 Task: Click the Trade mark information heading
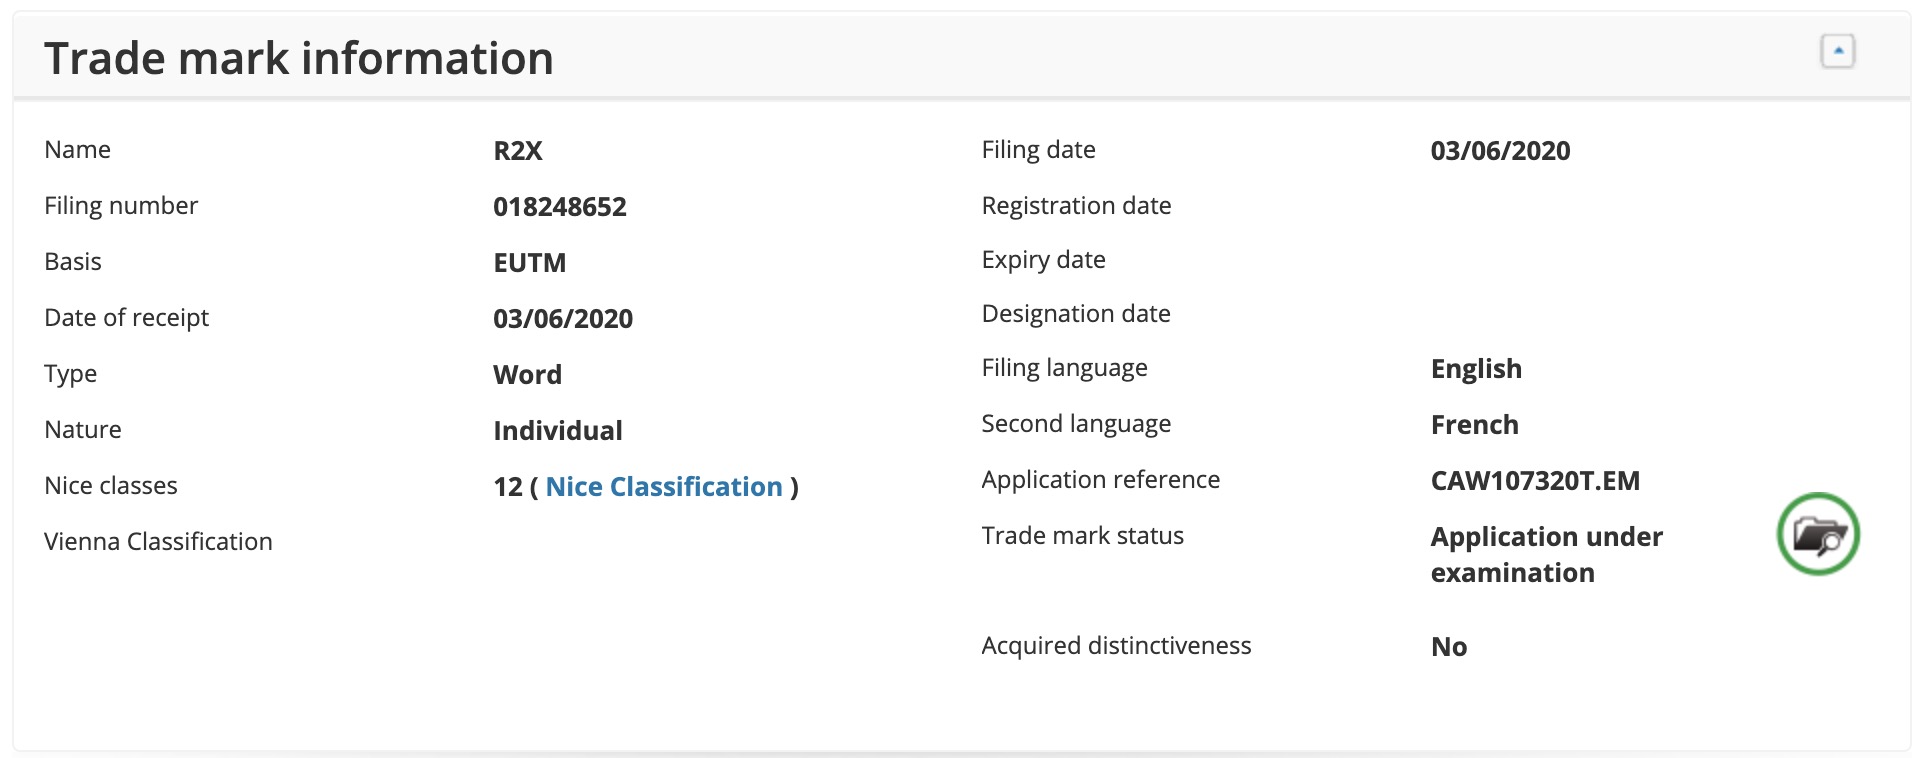pyautogui.click(x=299, y=58)
